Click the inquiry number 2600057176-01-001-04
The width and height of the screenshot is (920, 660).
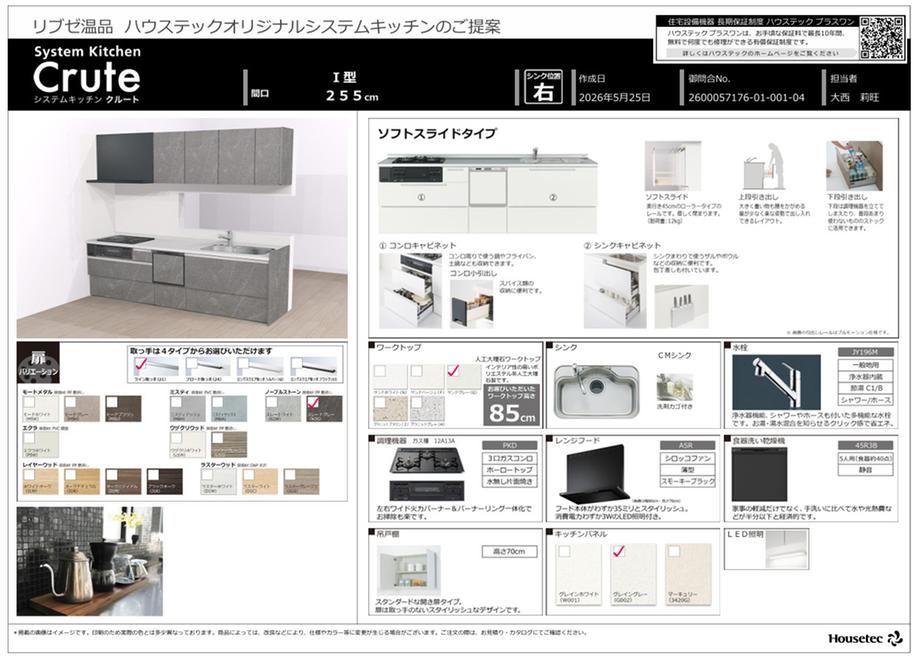tap(746, 98)
